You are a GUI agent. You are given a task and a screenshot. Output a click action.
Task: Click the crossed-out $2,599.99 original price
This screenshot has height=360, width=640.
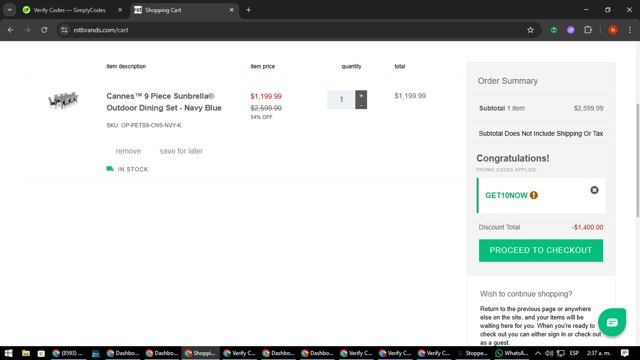266,108
